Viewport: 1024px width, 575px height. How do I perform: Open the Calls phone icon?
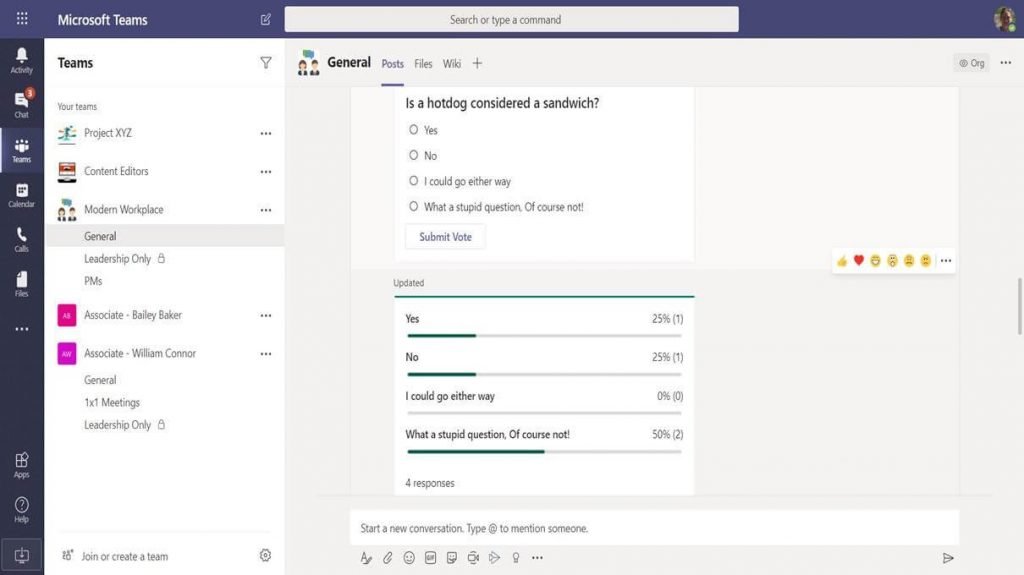pos(22,239)
